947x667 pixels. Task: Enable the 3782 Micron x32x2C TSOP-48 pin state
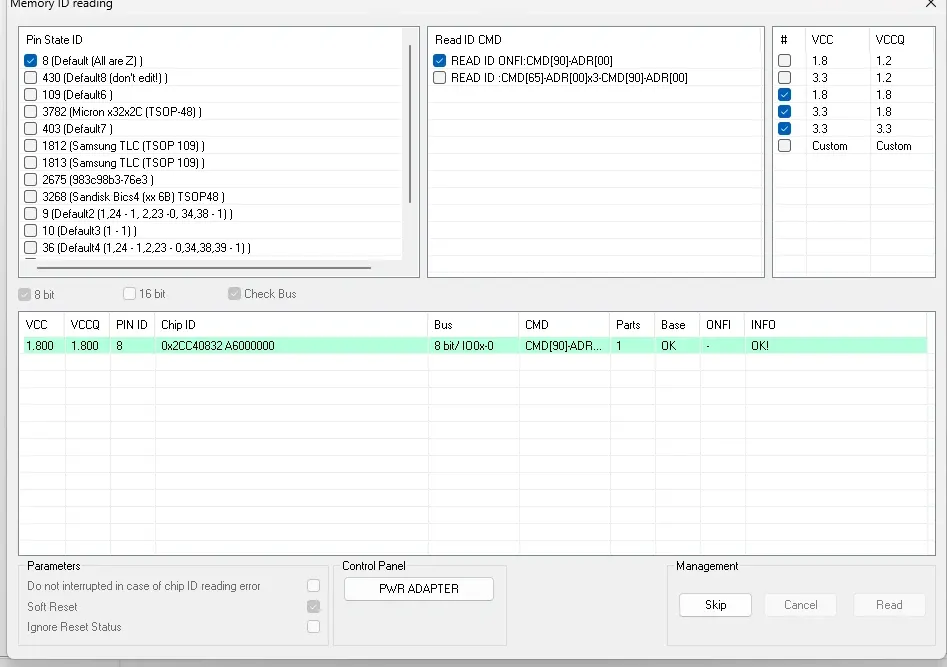[31, 112]
